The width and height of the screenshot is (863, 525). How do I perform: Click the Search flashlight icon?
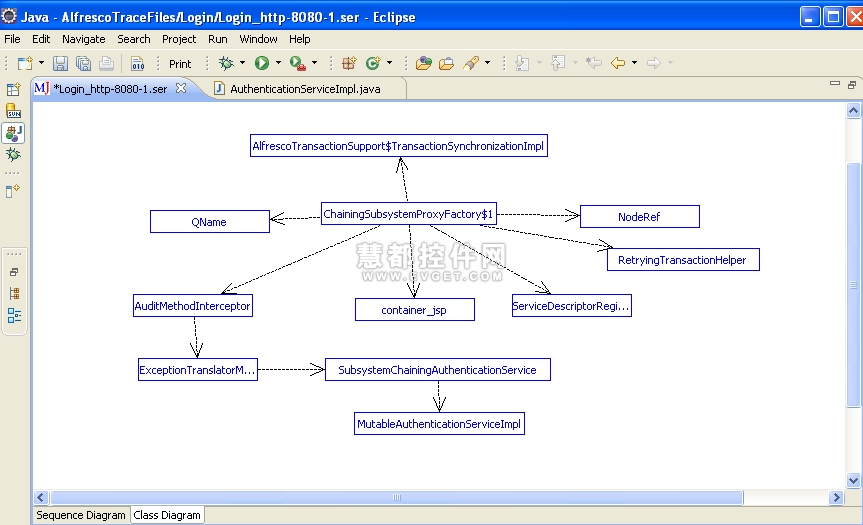[x=471, y=63]
